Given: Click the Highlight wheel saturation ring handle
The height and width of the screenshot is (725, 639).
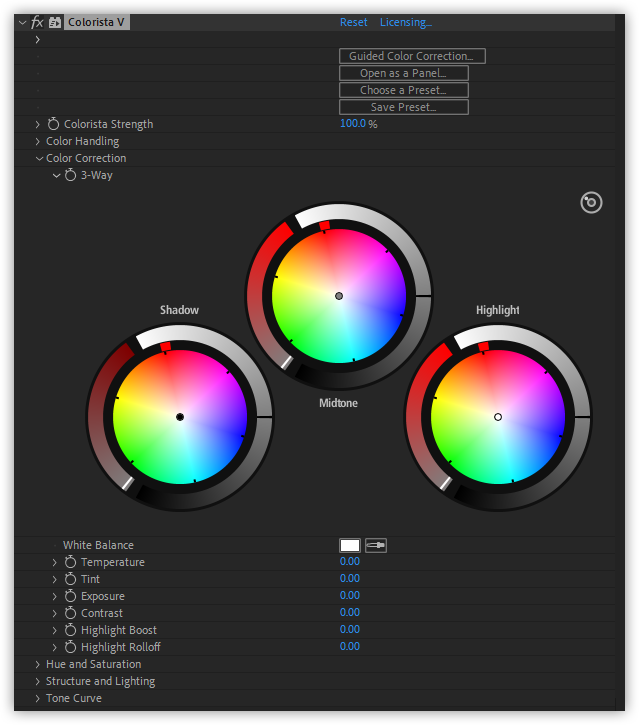Looking at the screenshot, I should (446, 484).
